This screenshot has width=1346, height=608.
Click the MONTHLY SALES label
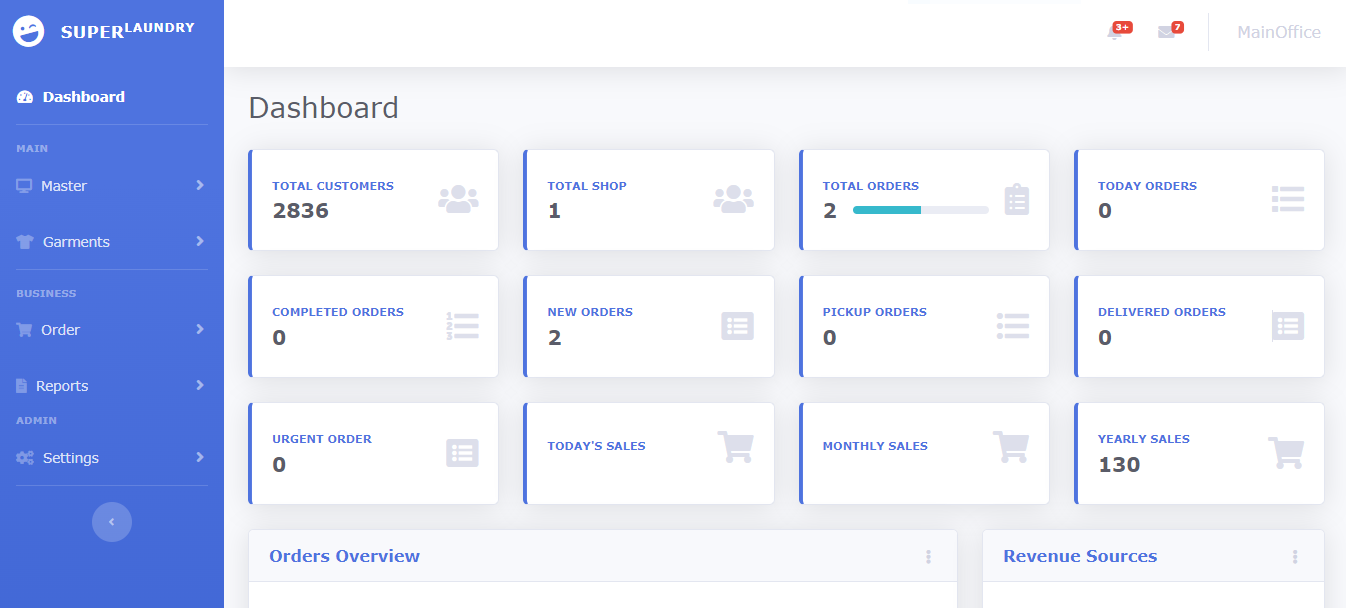[x=875, y=446]
